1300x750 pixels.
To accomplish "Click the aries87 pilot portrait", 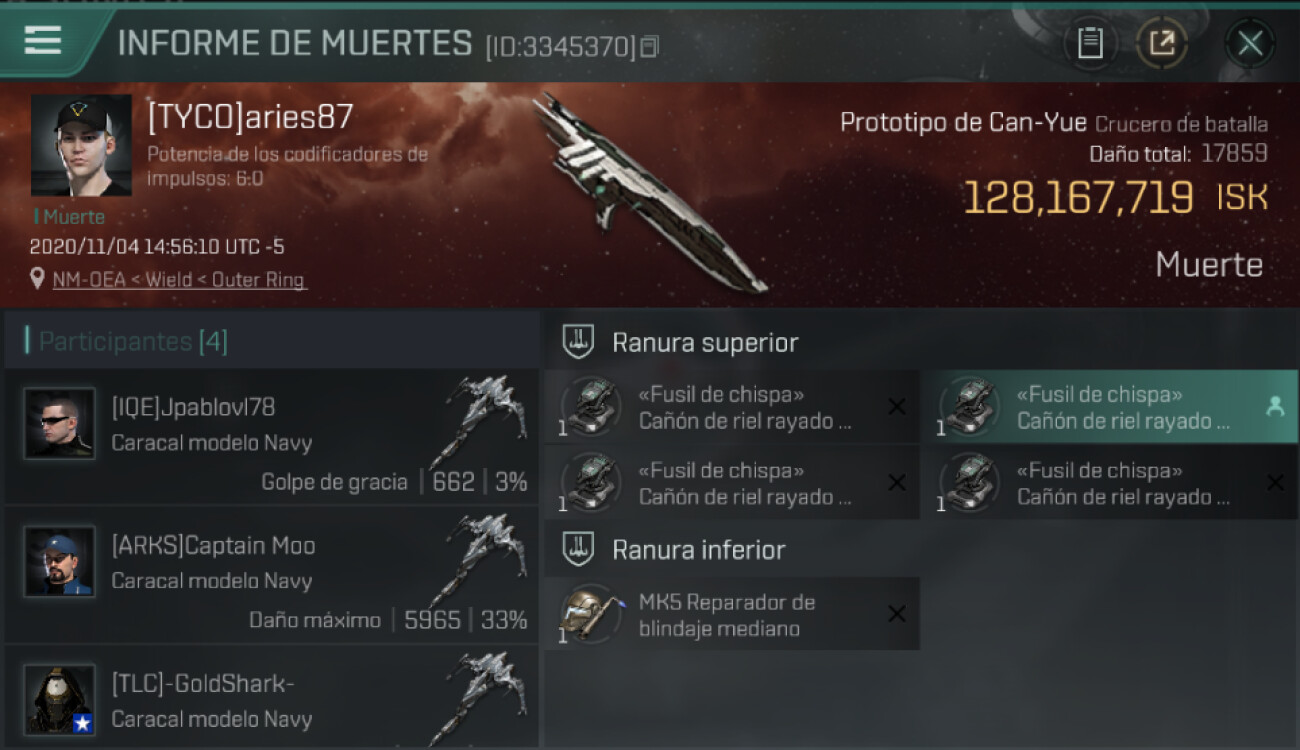I will point(81,145).
